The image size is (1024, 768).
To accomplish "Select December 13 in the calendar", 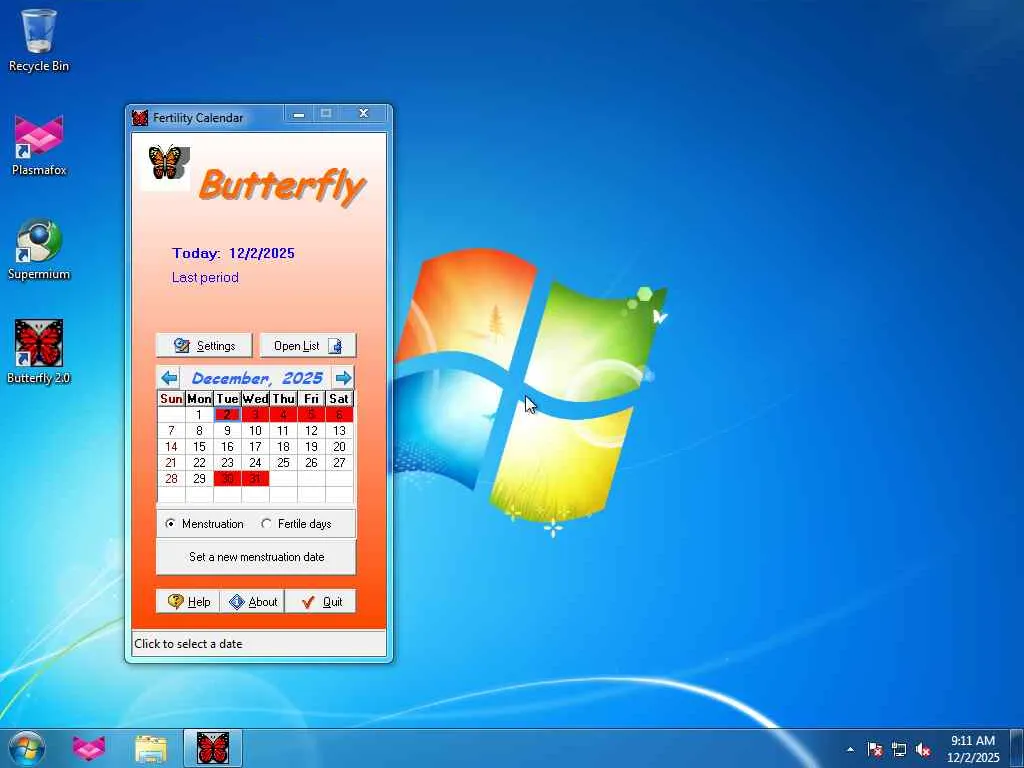I will [340, 430].
